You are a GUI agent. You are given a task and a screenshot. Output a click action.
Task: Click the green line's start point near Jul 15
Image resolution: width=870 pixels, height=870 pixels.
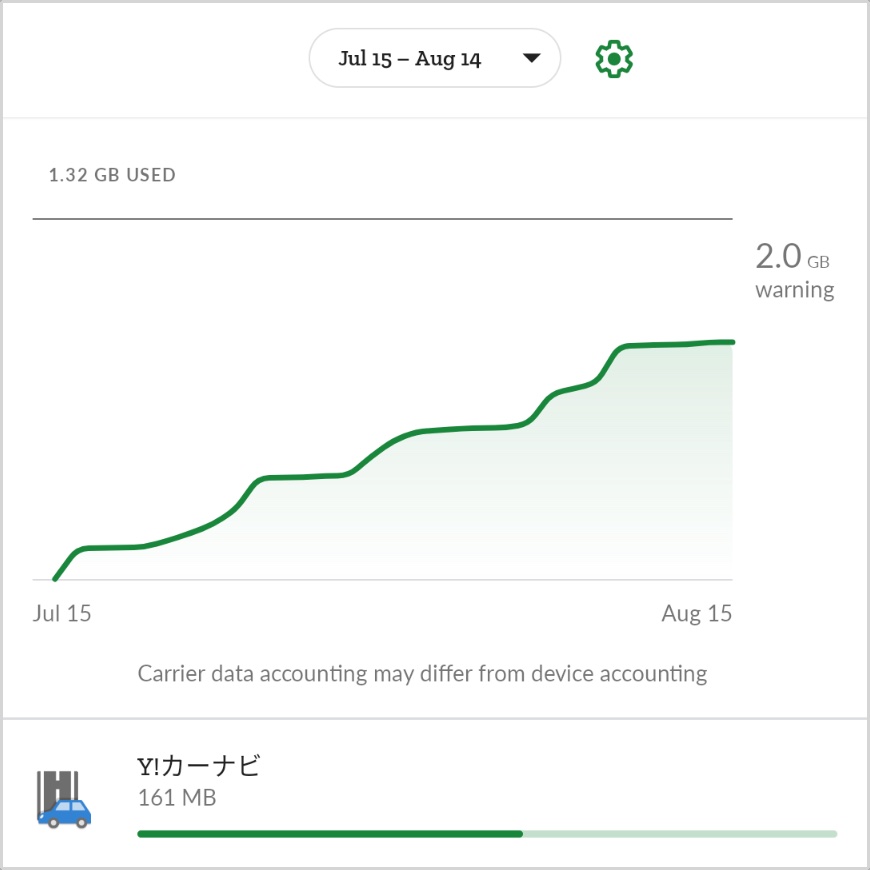point(56,578)
